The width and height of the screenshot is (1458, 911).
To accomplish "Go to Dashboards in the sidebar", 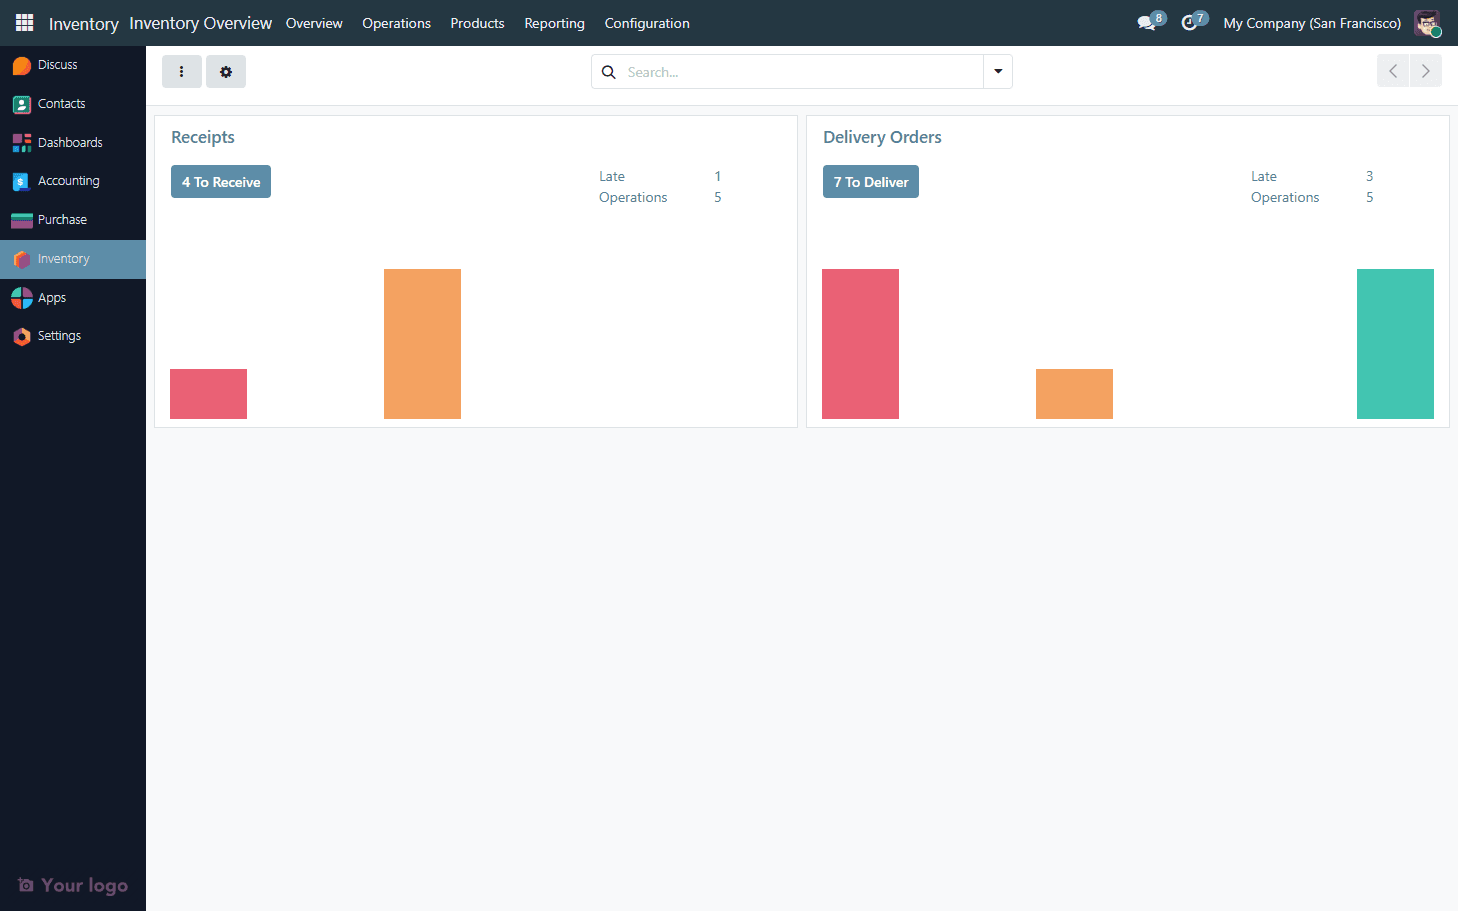I will point(69,143).
